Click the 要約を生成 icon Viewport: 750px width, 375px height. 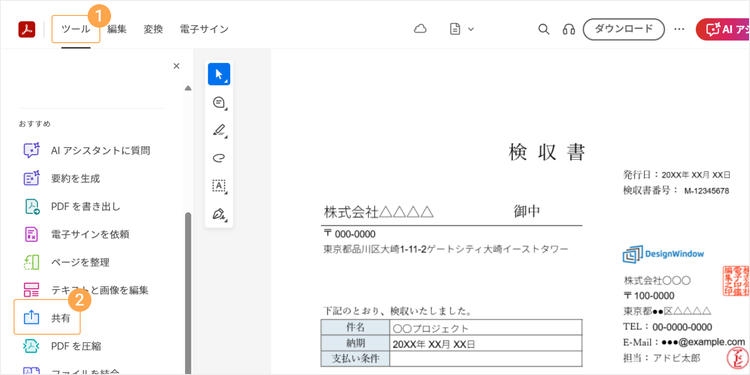32,179
